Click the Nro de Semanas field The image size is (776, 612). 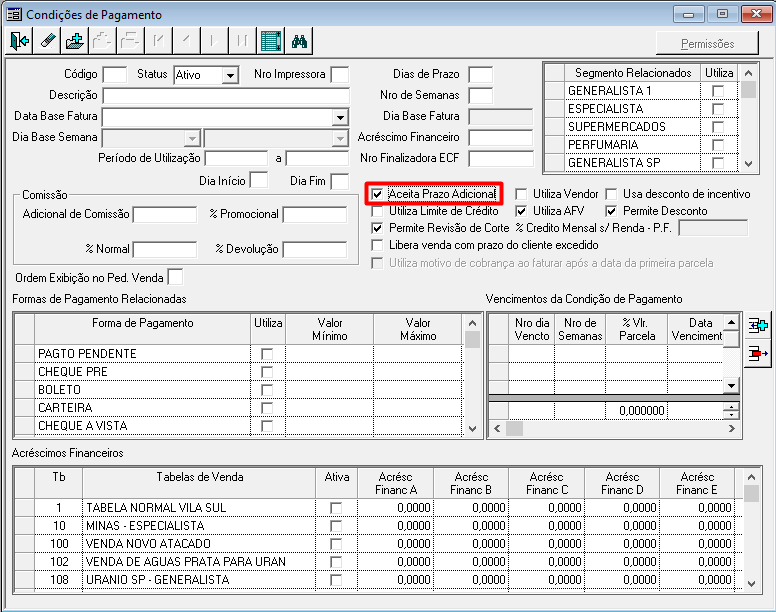point(481,95)
